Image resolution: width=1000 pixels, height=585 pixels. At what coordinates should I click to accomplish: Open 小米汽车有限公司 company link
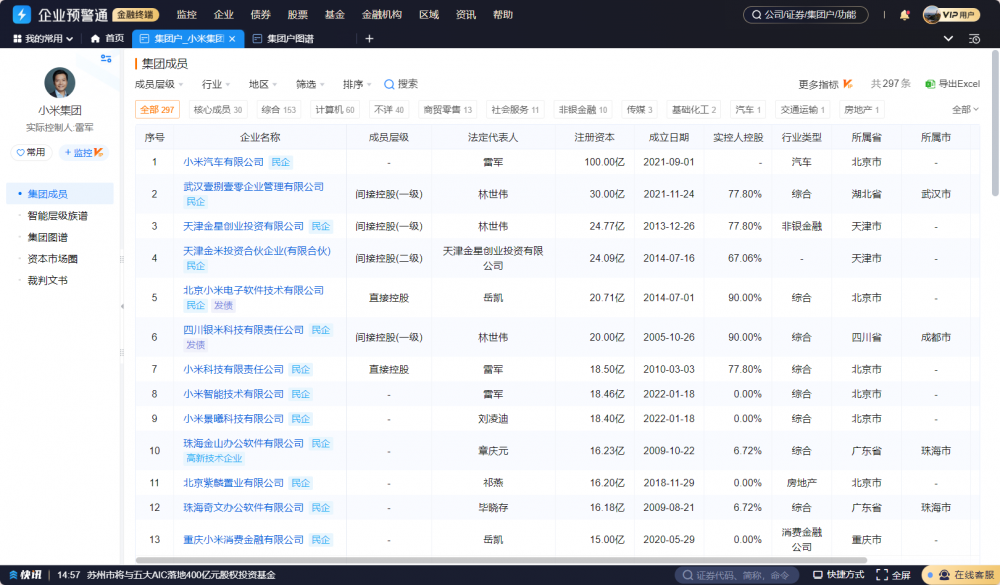click(x=223, y=162)
